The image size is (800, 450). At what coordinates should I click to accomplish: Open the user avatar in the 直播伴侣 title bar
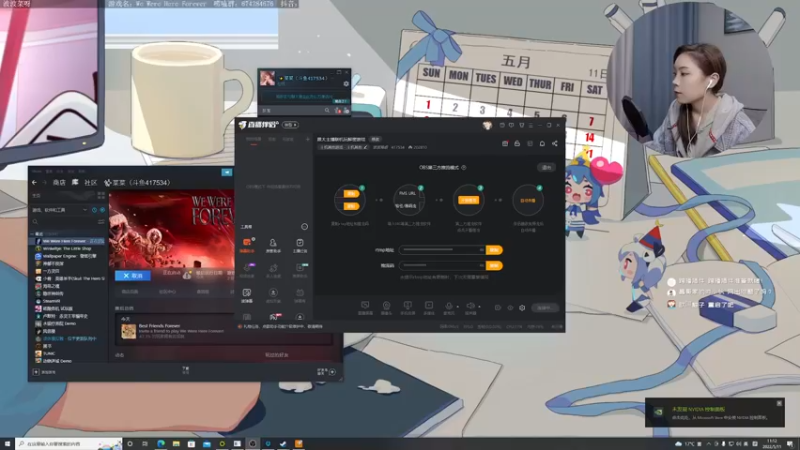tap(487, 125)
